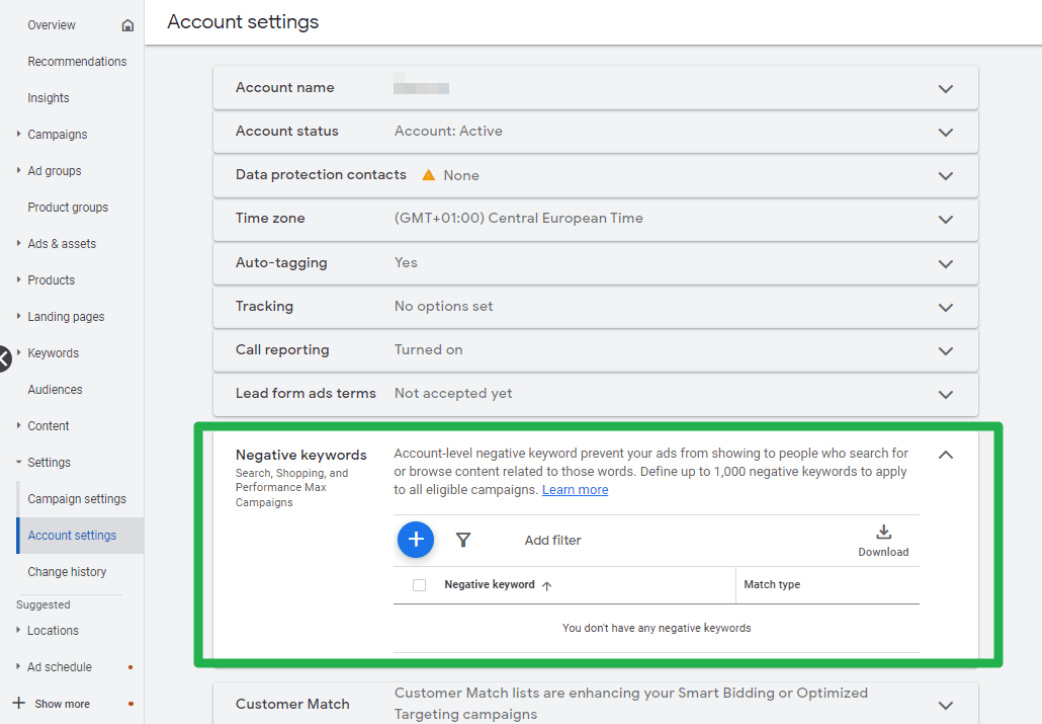
Task: Open the Change history page
Action: pyautogui.click(x=67, y=572)
